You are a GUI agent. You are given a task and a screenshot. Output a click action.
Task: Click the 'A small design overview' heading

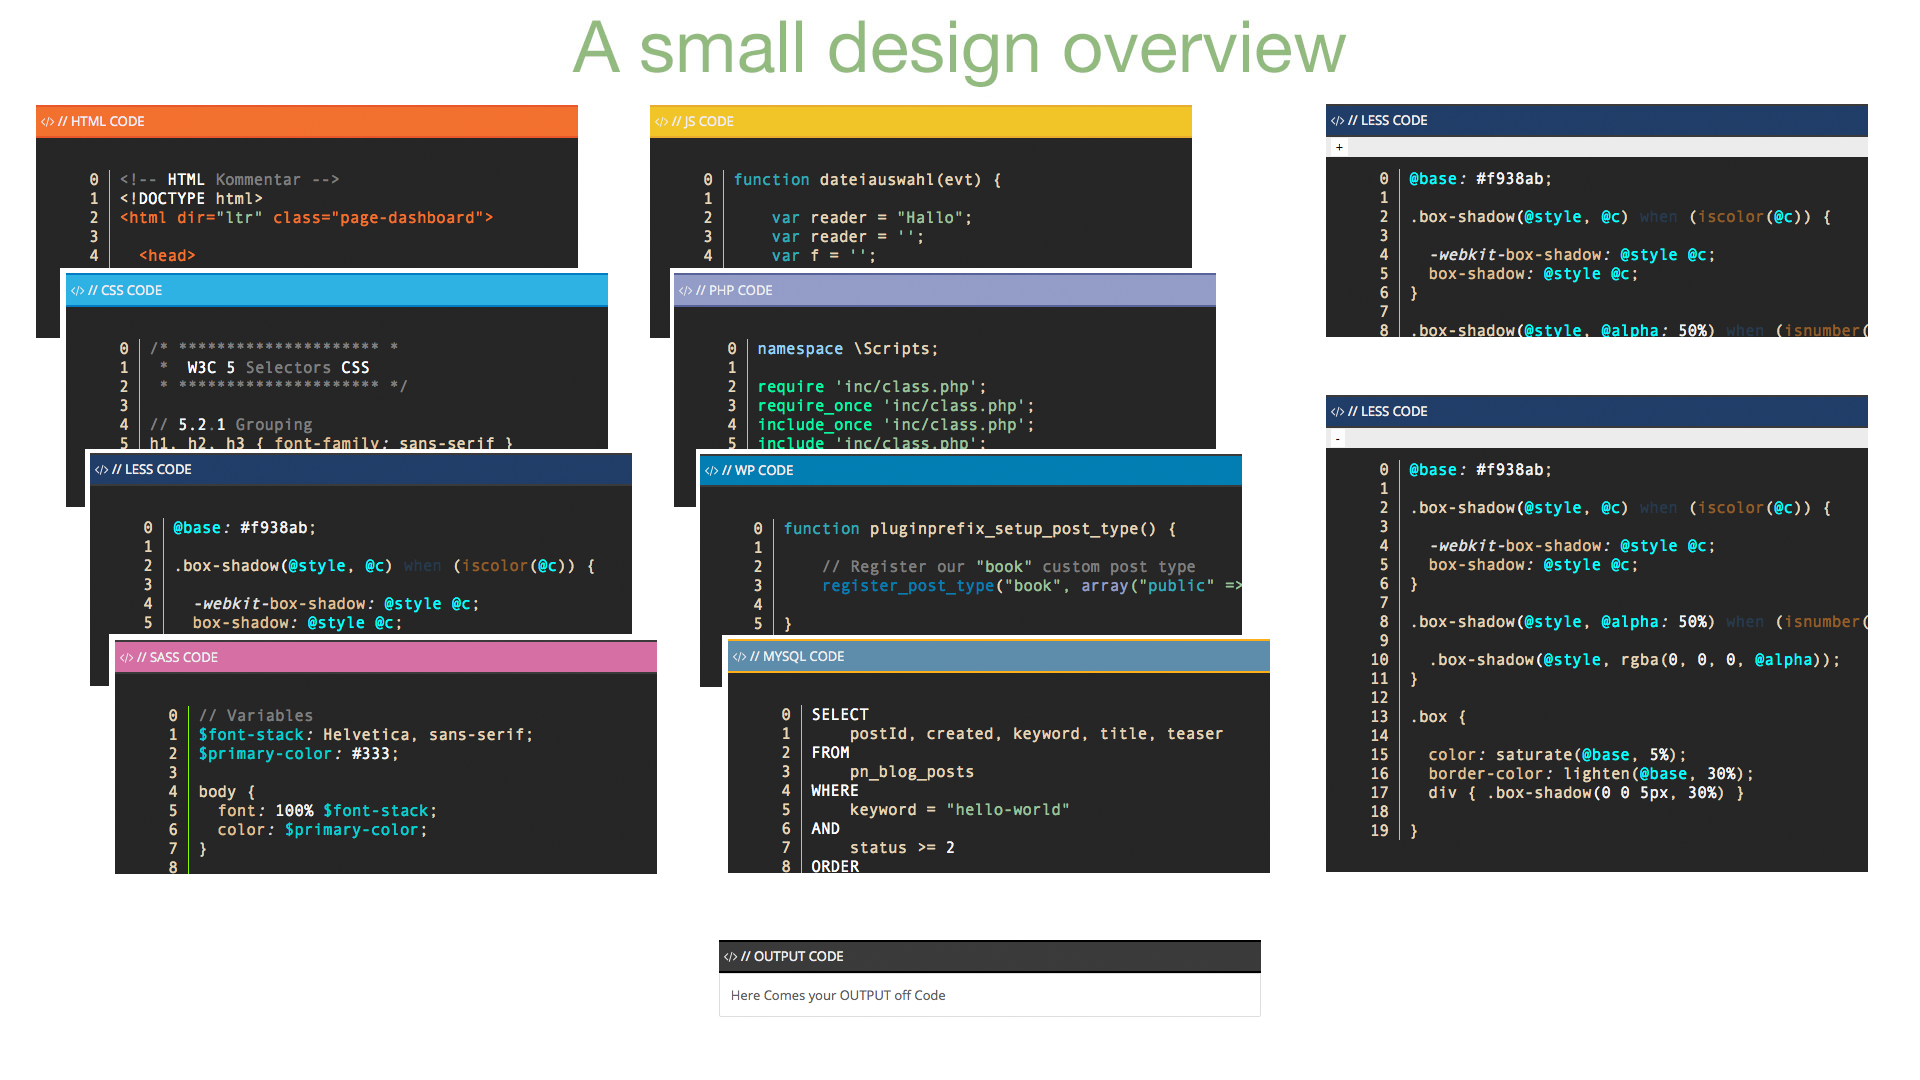(960, 48)
